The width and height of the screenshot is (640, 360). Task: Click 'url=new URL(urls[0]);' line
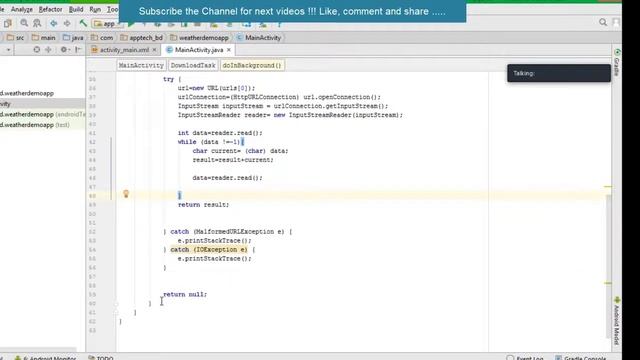216,88
